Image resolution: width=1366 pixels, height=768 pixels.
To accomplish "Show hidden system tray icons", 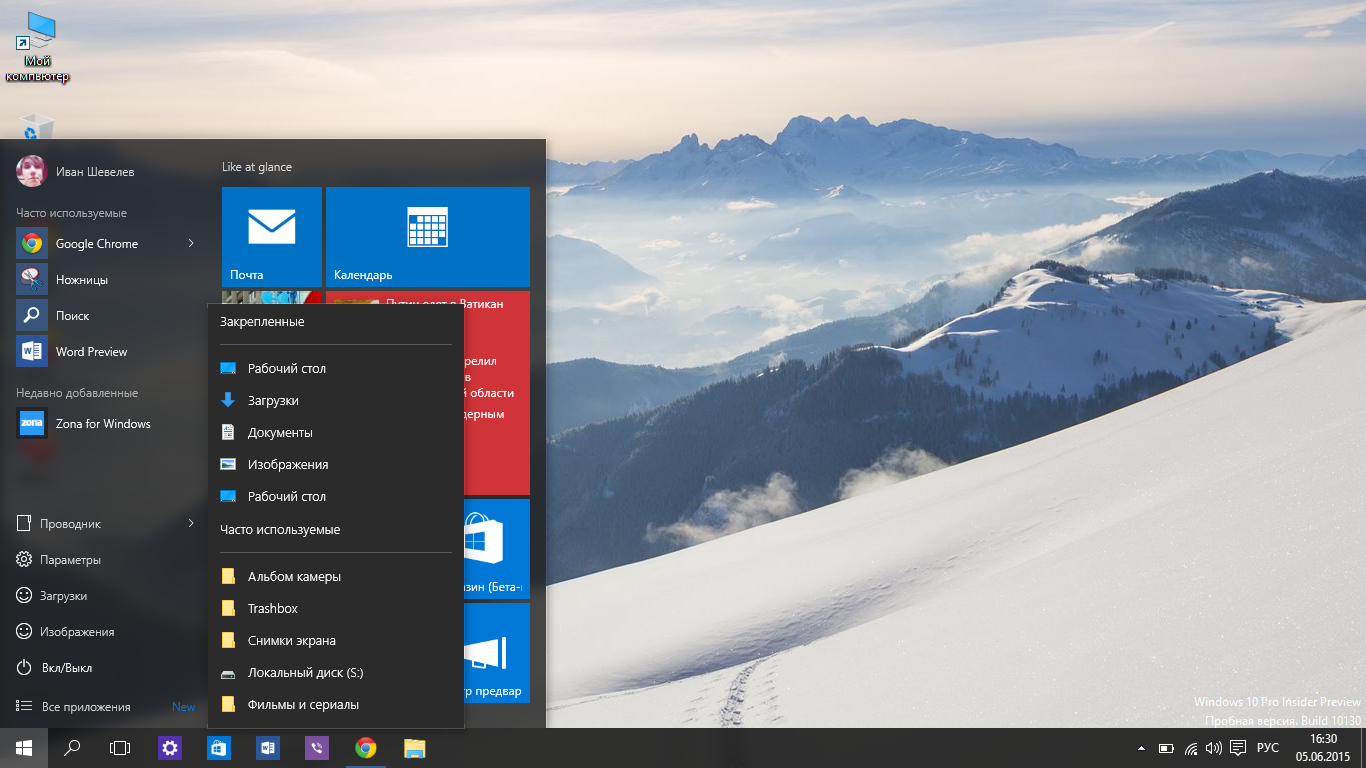I will coord(1142,748).
